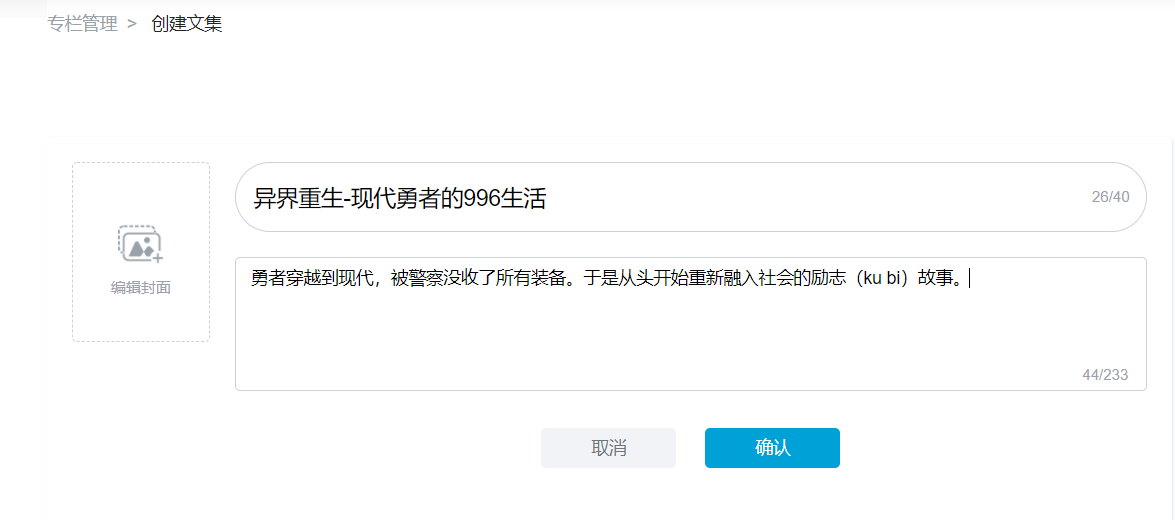Click 生活 at the title's end

(523, 199)
